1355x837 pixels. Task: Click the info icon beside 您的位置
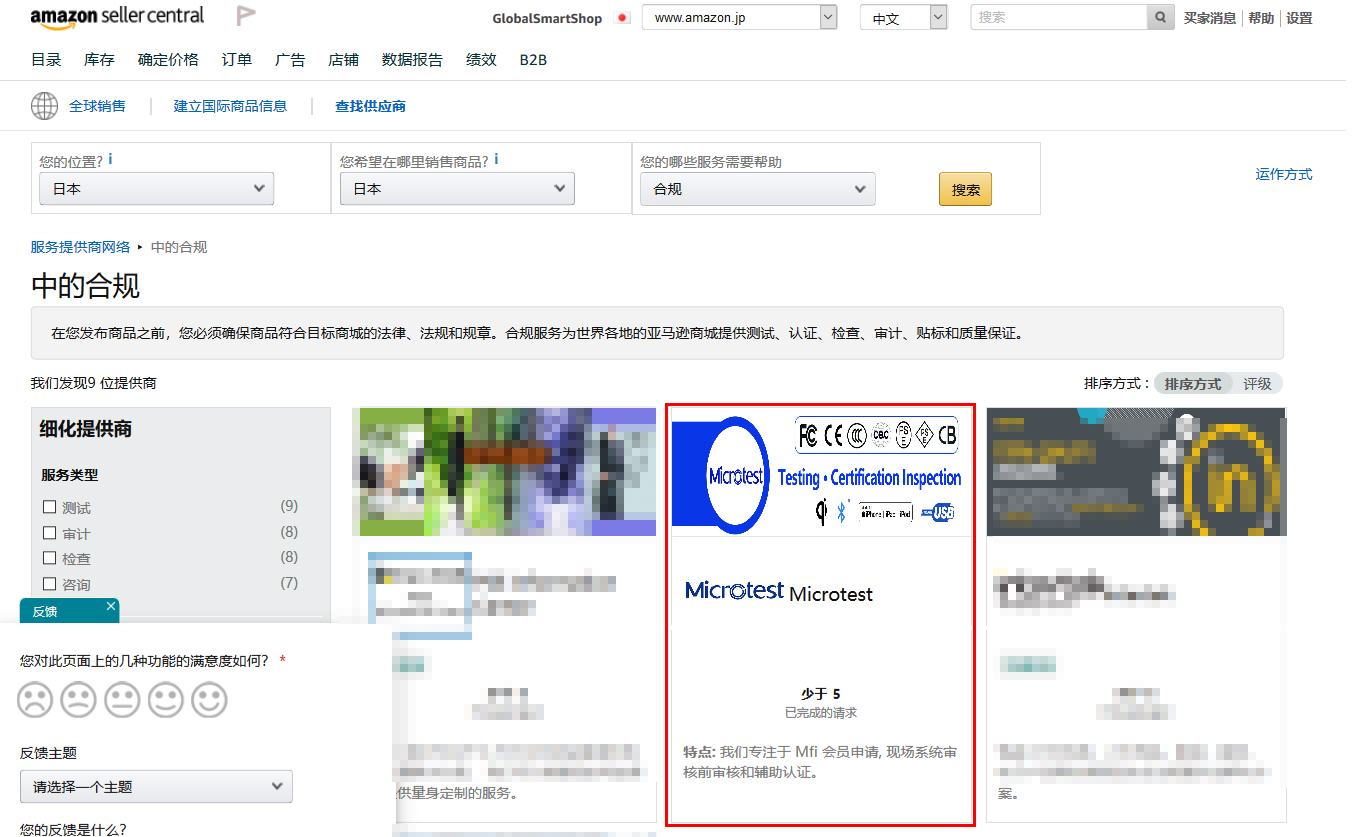pos(110,160)
